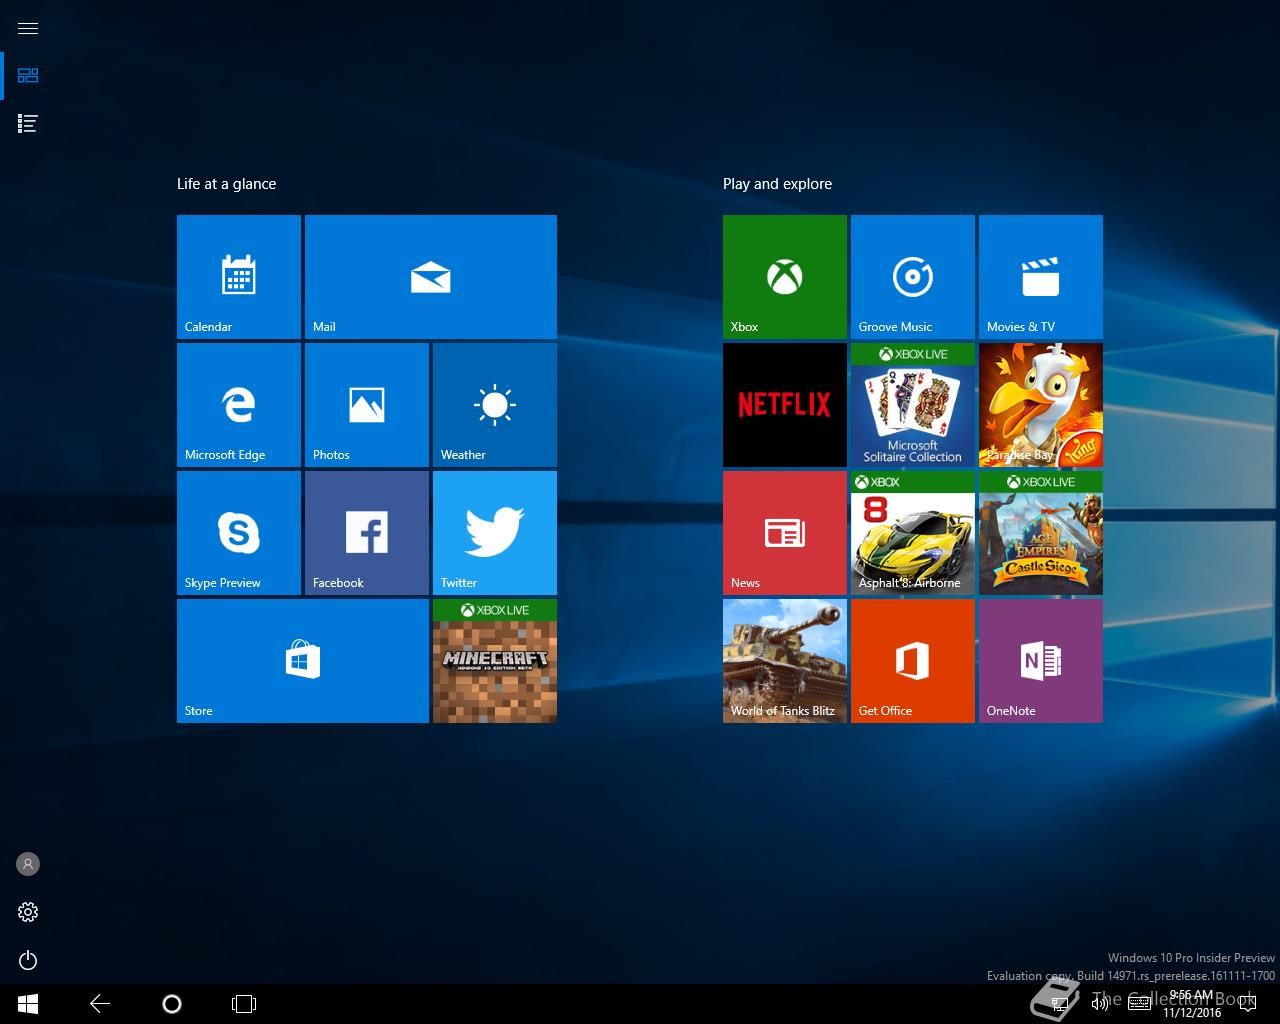Open the Action Center notifications icon
This screenshot has width=1280, height=1024.
[x=1248, y=1004]
